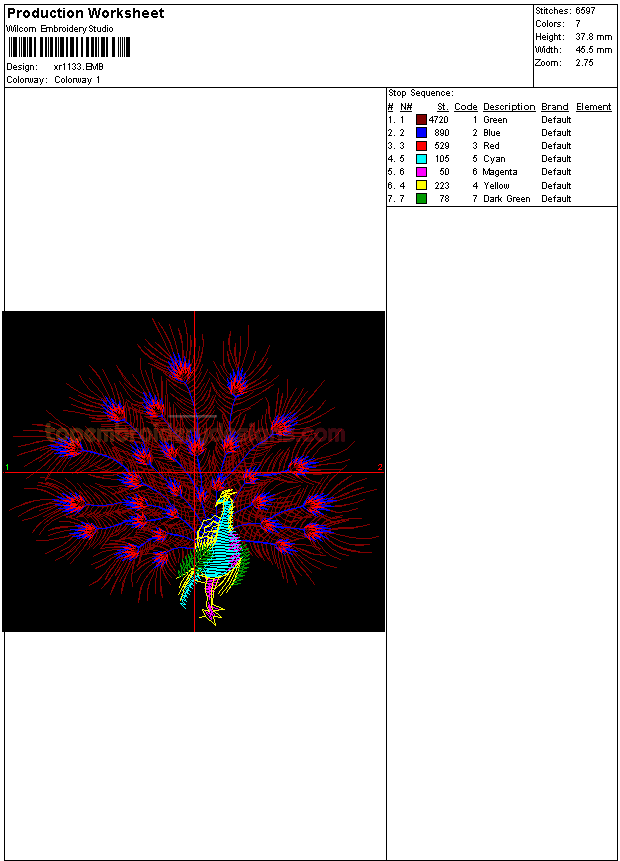This screenshot has height=861, width=620.
Task: Click the stitch count '4720'
Action: pos(439,120)
